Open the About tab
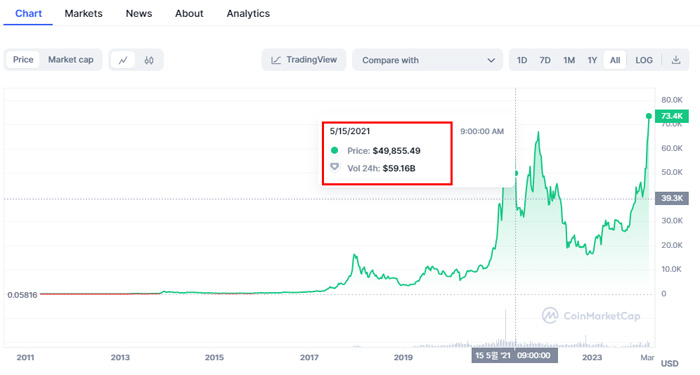The height and width of the screenshot is (375, 700). 189,13
